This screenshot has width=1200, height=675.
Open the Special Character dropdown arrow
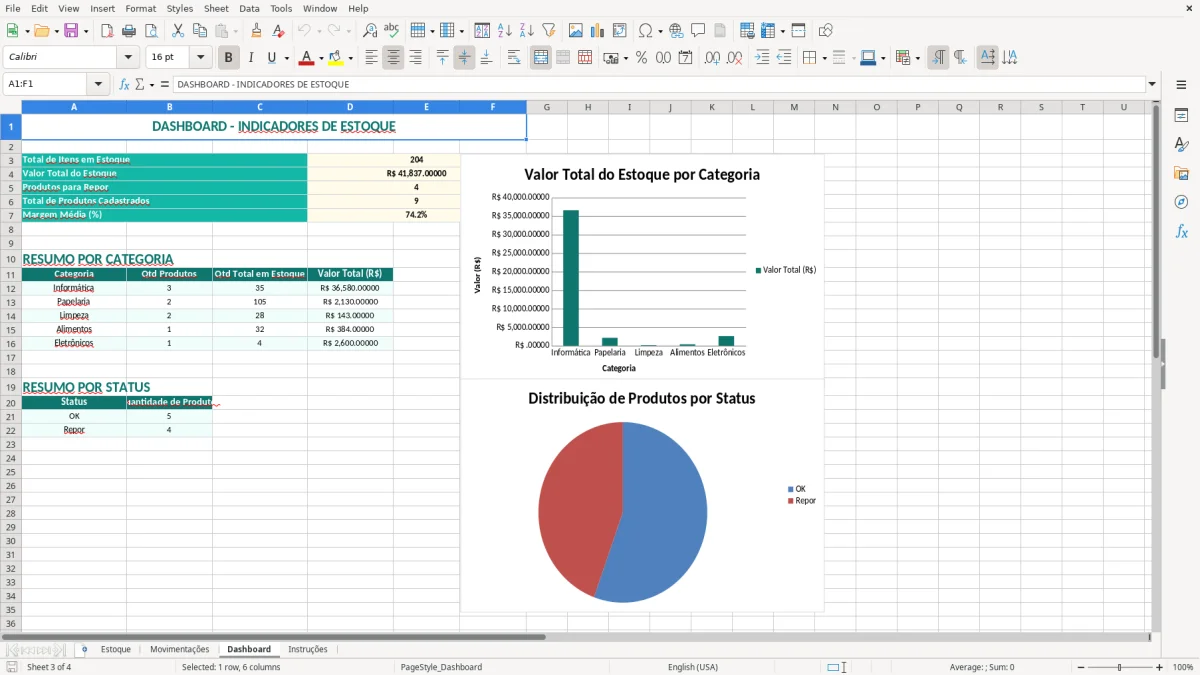658,31
